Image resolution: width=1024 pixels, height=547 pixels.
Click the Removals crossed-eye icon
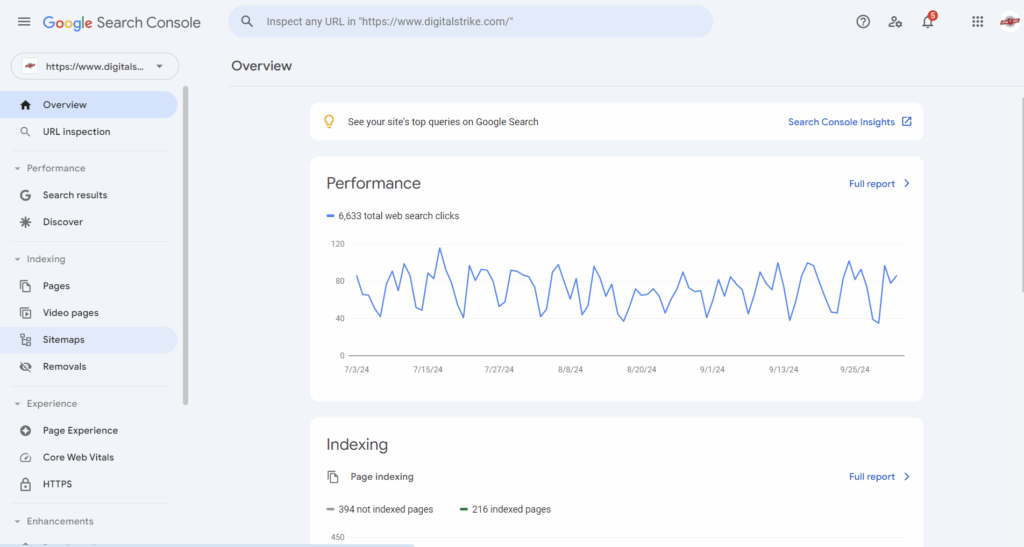[x=25, y=367]
